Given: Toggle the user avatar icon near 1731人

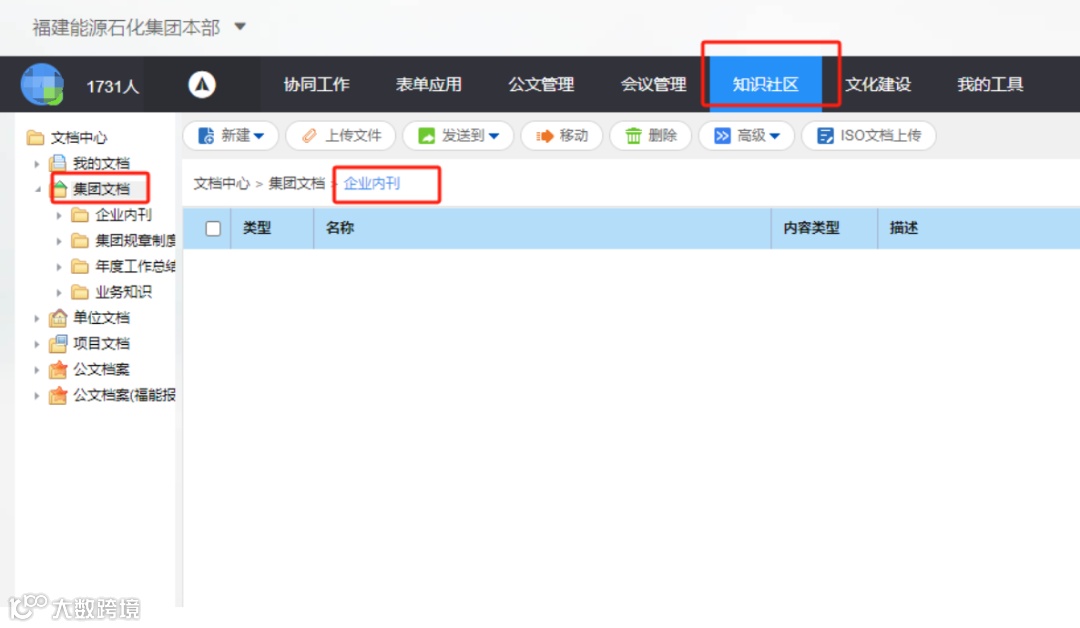Looking at the screenshot, I should coord(42,84).
